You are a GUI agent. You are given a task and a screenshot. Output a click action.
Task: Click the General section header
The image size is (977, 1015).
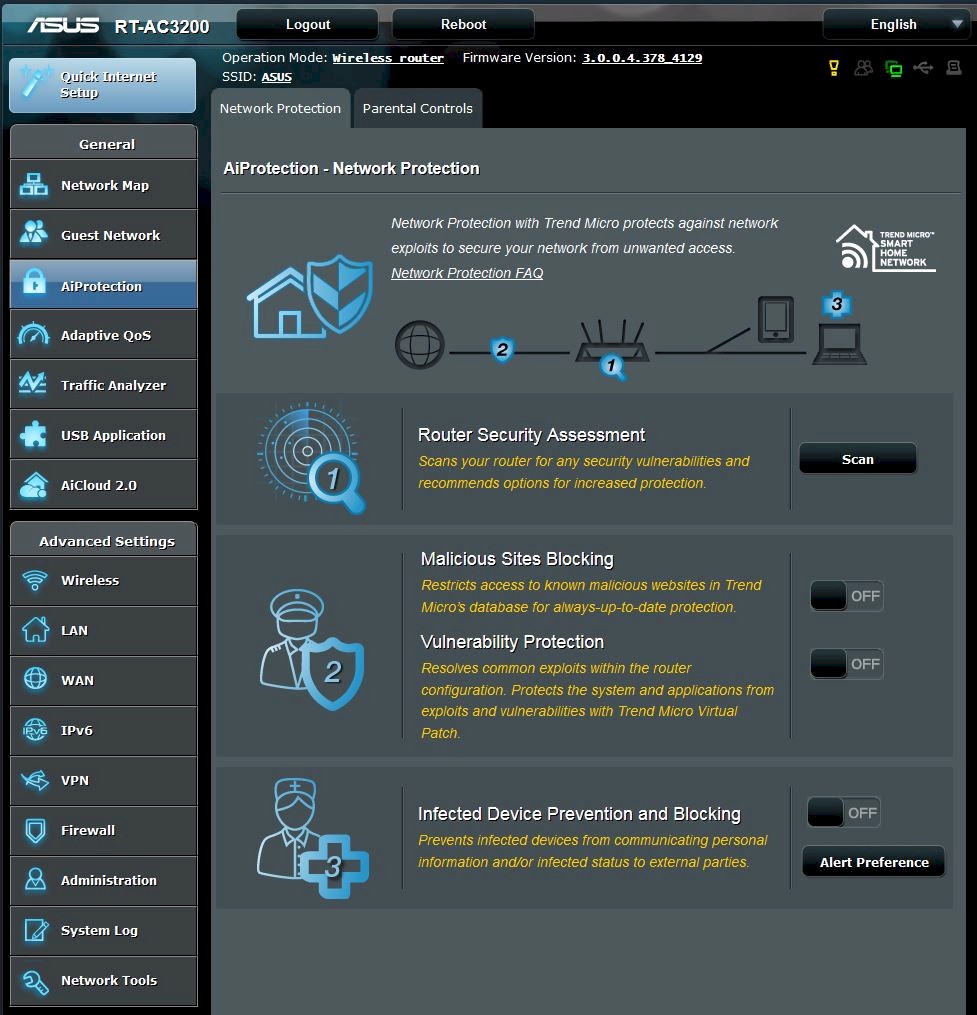[x=104, y=143]
